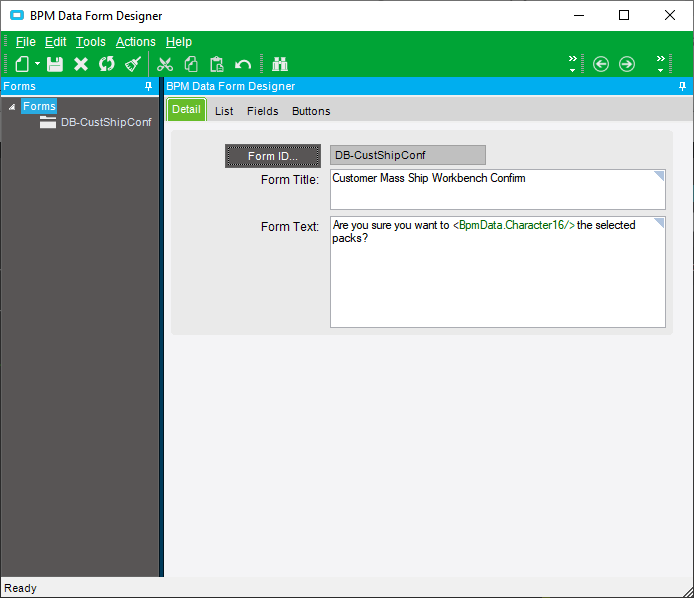This screenshot has height=598, width=694.
Task: Save the form with floppy disk icon
Action: click(55, 64)
